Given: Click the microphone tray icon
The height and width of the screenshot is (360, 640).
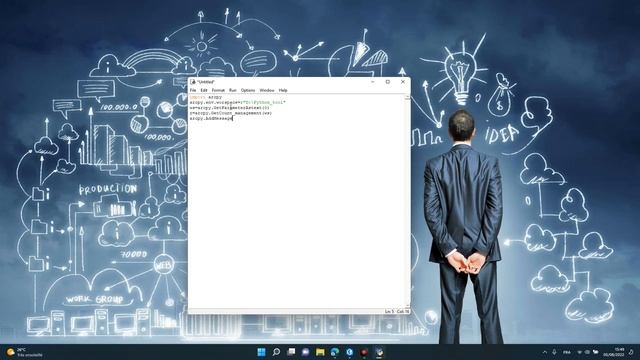Looking at the screenshot, I should pyautogui.click(x=554, y=352).
